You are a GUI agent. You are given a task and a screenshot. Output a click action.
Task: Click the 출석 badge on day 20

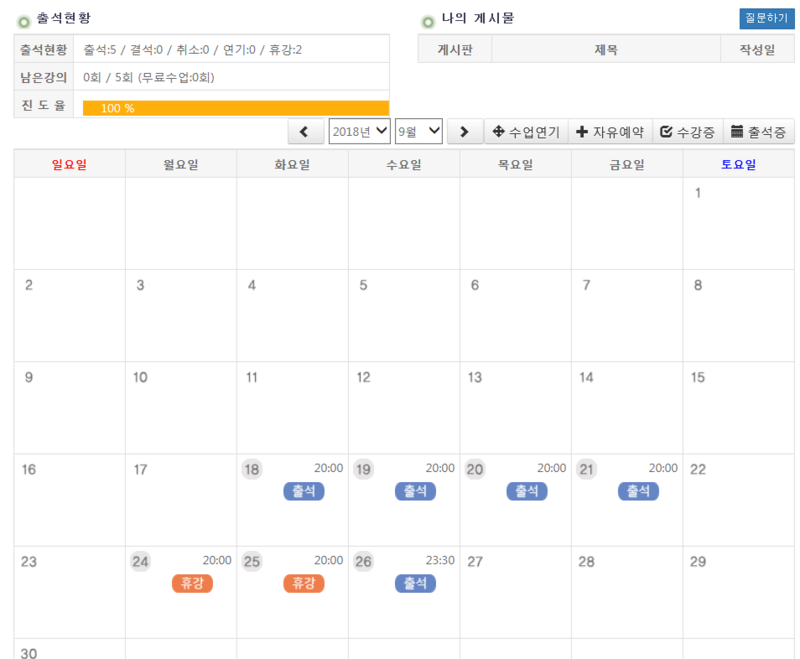pos(527,491)
